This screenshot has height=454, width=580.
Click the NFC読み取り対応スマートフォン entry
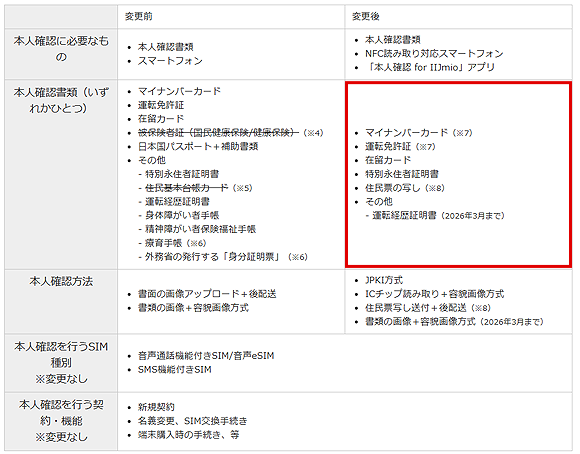434,54
